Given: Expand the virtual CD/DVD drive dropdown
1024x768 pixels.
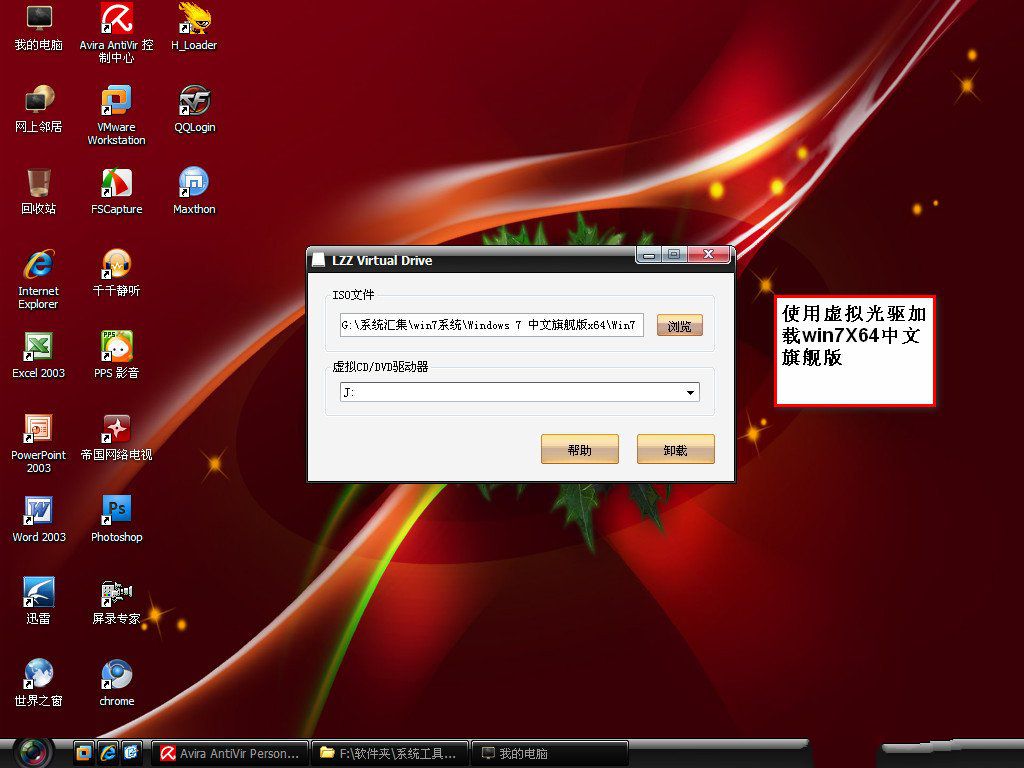Looking at the screenshot, I should [x=690, y=393].
